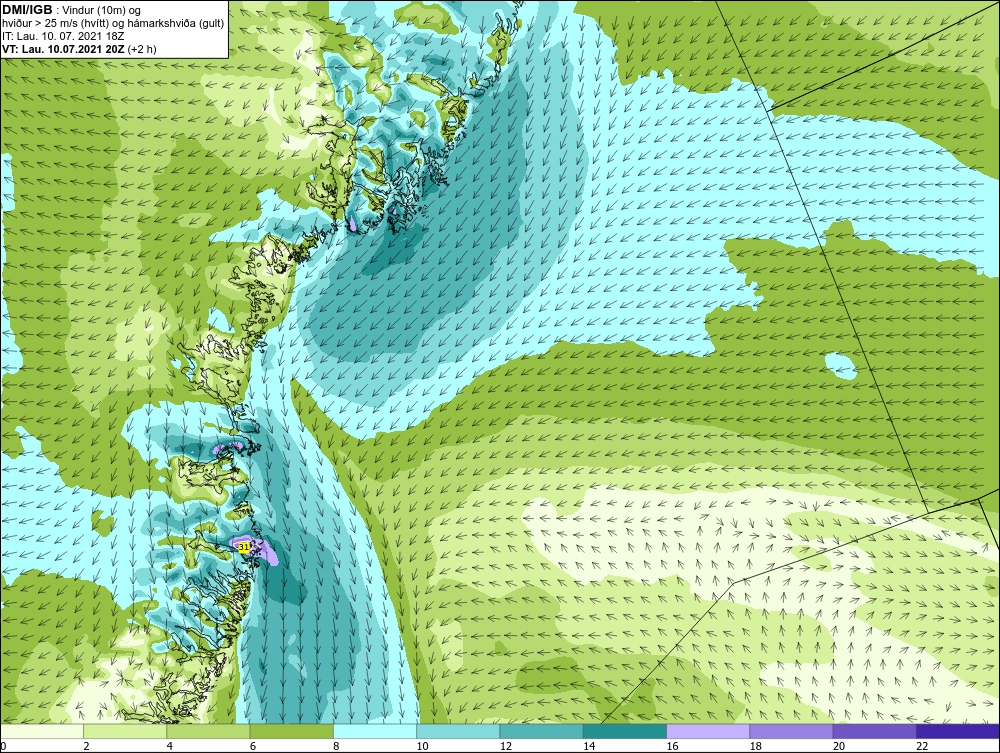Click the yellow 31 gust marker

tap(244, 547)
